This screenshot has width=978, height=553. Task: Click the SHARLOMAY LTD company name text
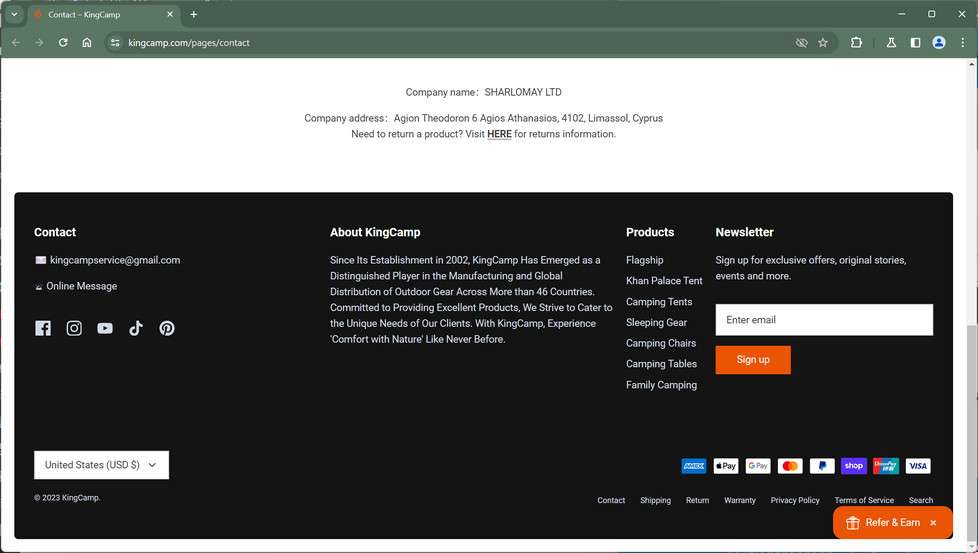tap(523, 92)
